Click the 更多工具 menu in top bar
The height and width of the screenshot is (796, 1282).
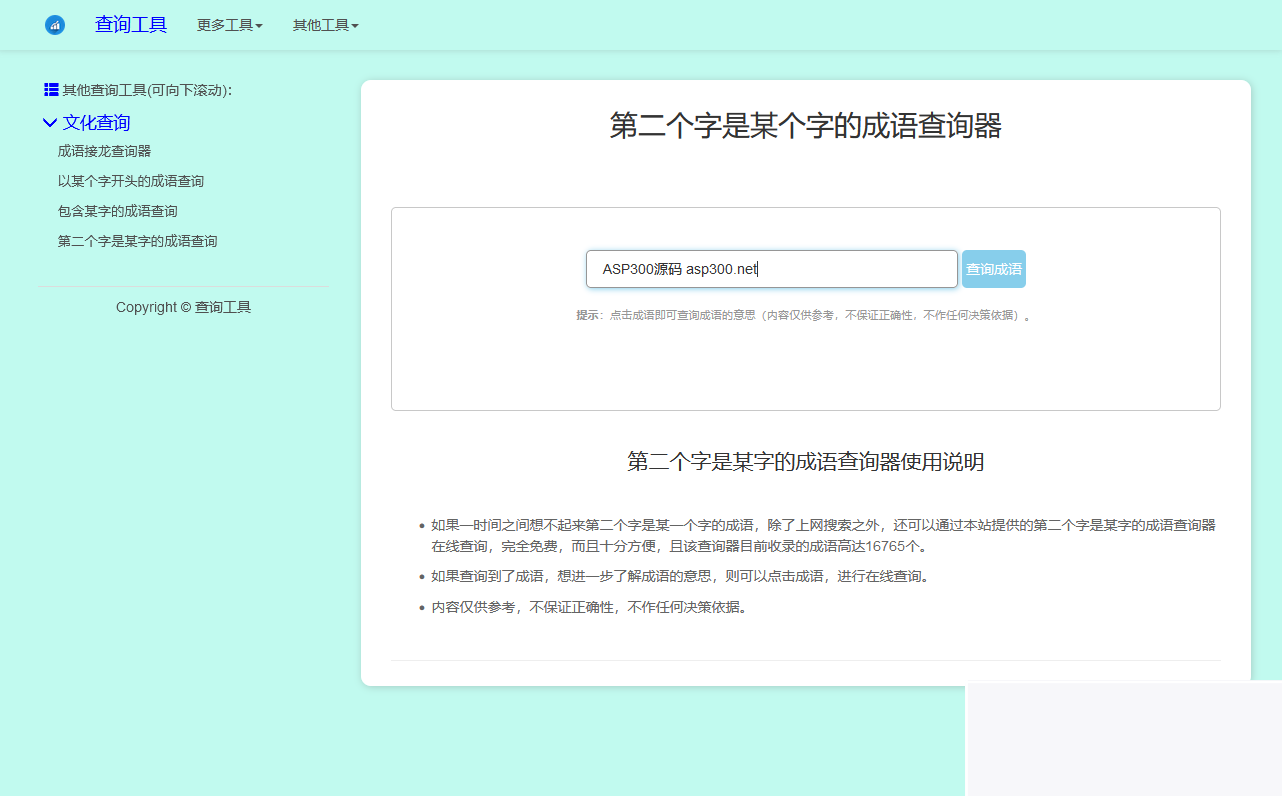229,25
